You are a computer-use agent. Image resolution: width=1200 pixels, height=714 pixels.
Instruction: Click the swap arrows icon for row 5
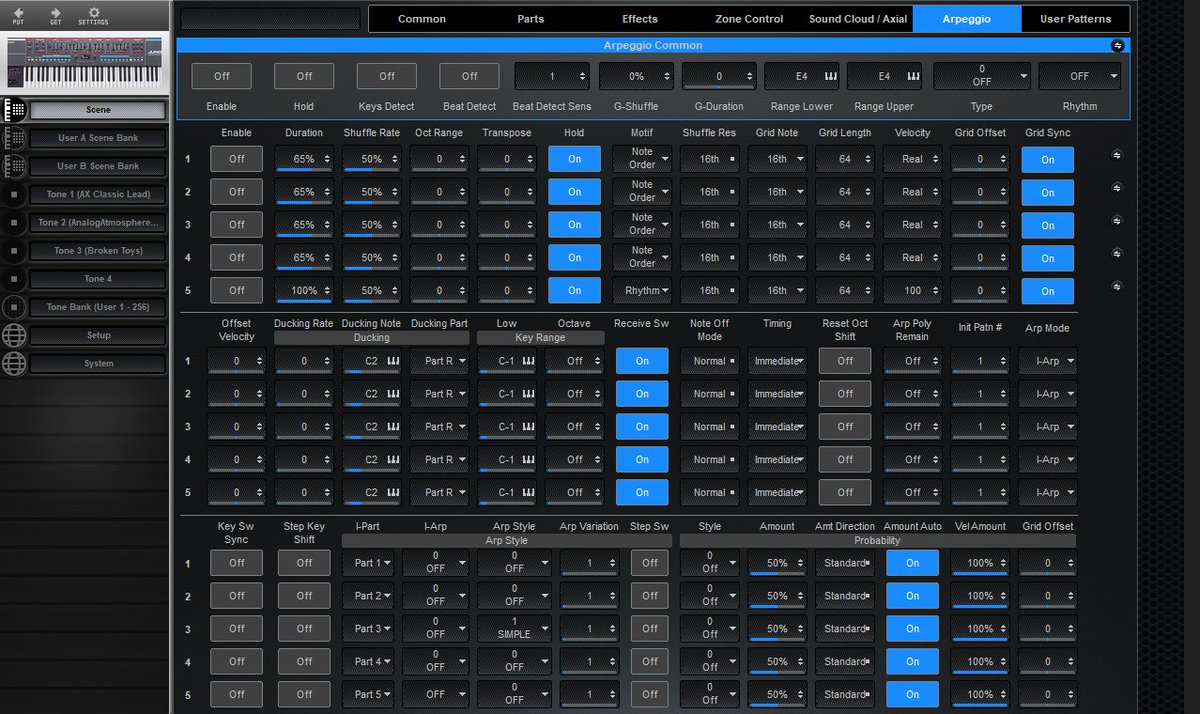pyautogui.click(x=1117, y=286)
